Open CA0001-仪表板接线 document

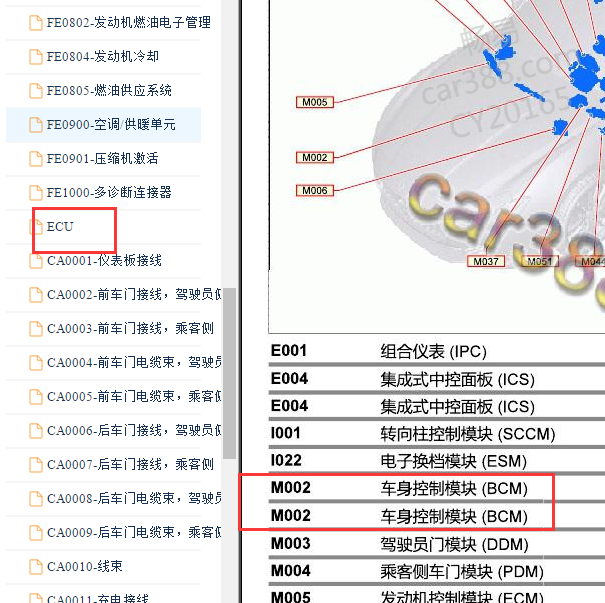[103, 260]
